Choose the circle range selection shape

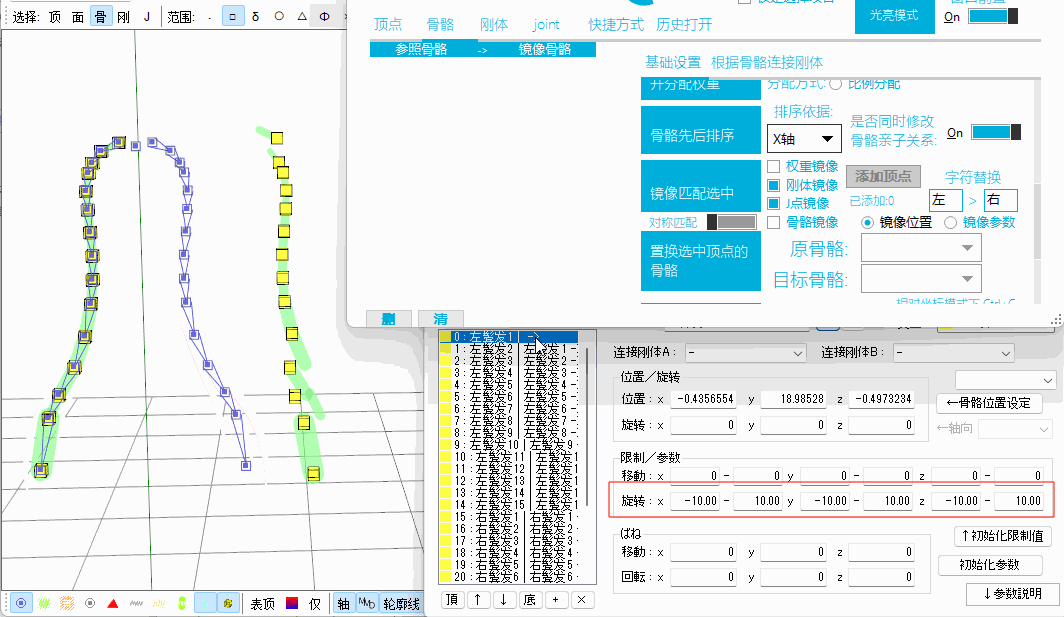pyautogui.click(x=278, y=16)
